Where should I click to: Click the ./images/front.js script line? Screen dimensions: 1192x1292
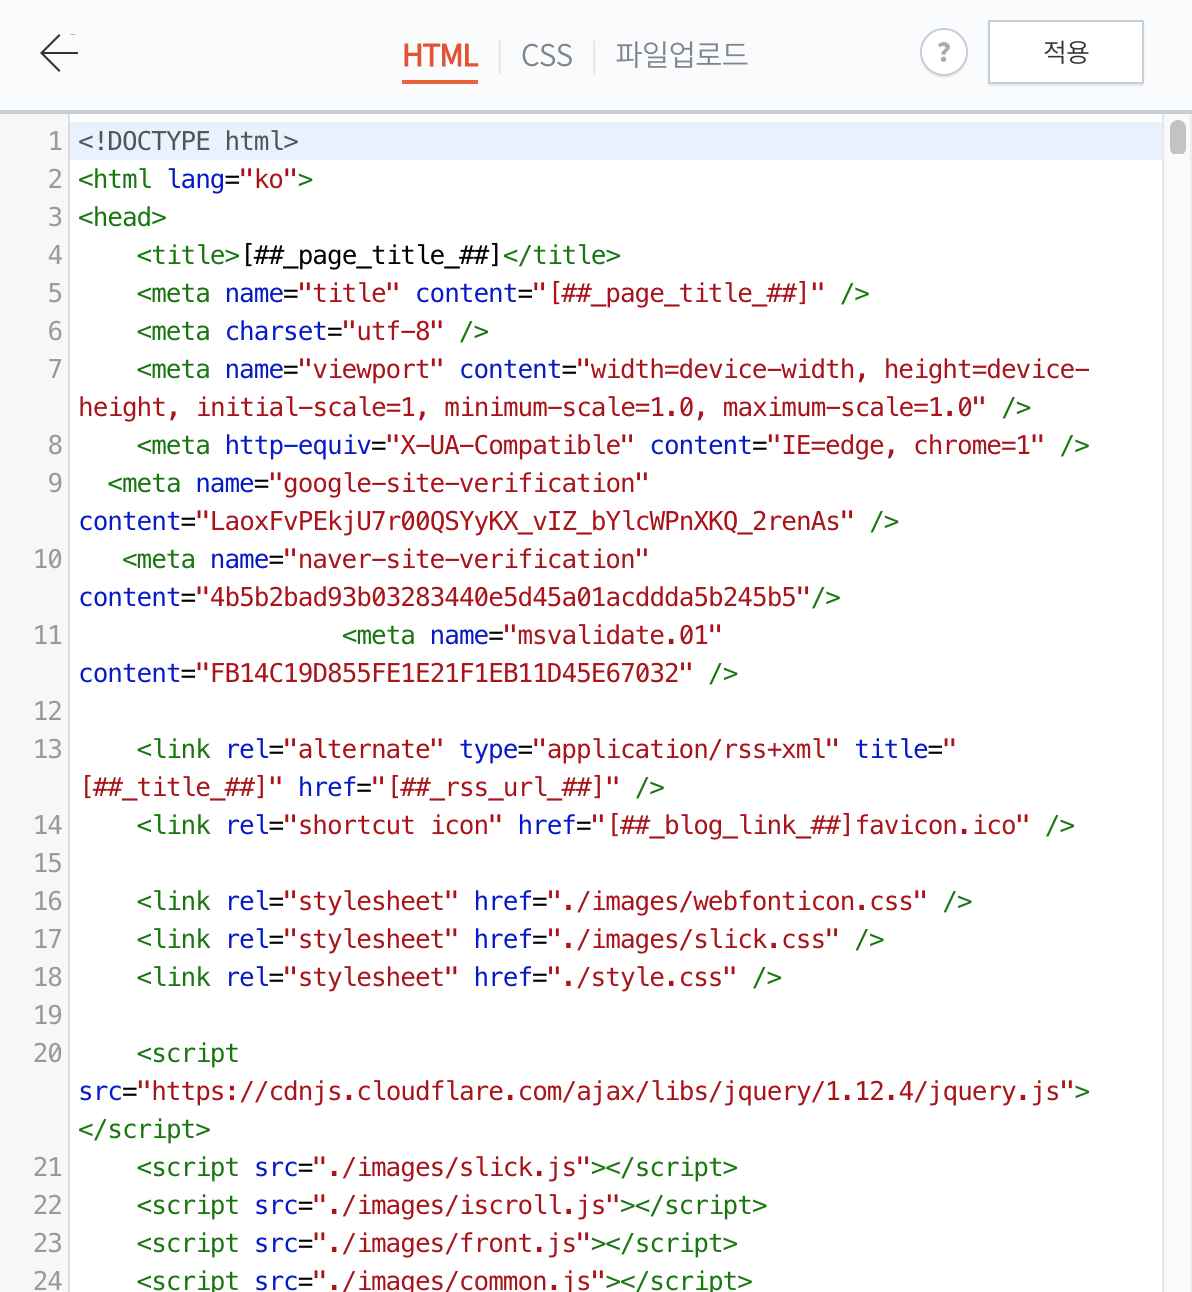(437, 1243)
